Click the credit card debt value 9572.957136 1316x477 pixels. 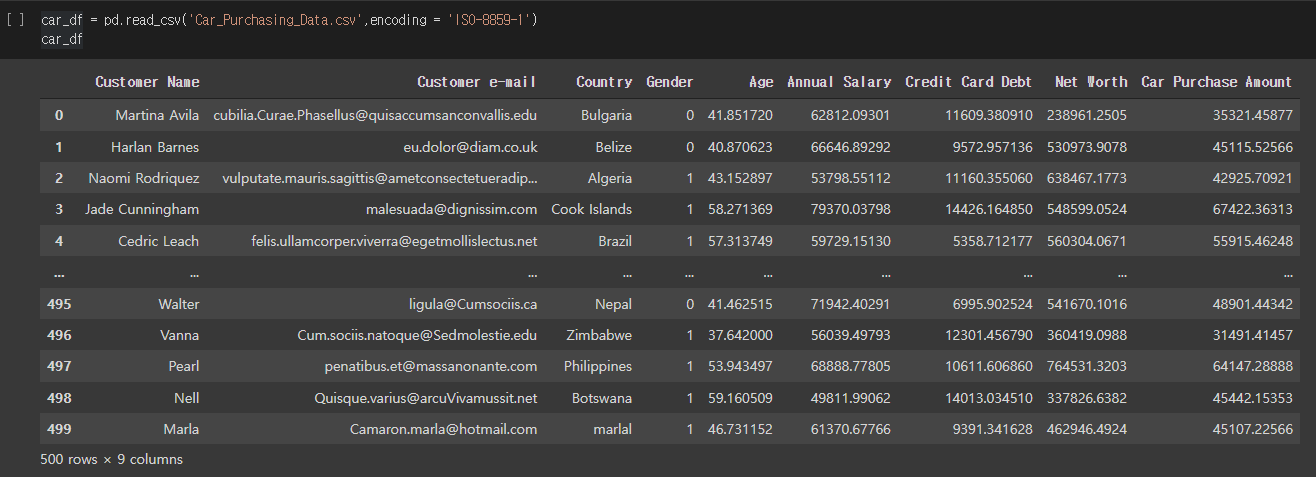[x=993, y=147]
